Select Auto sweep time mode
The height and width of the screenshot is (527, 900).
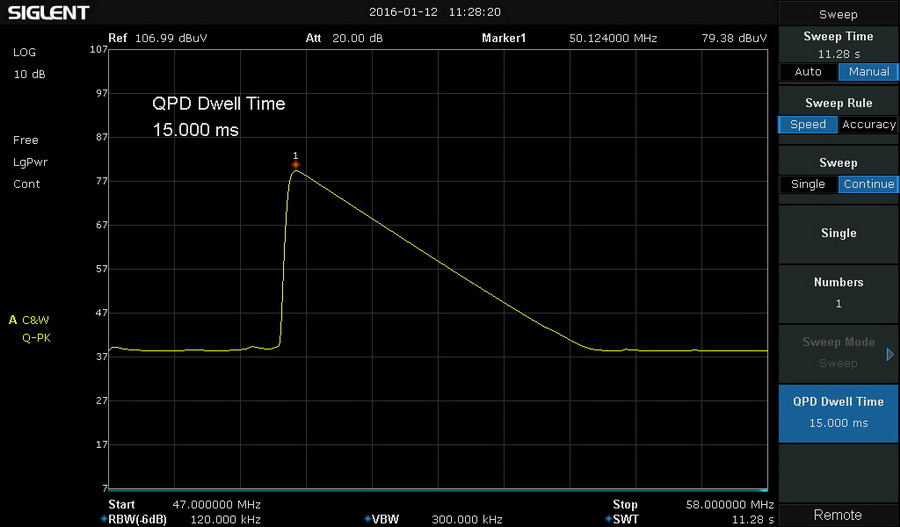point(808,72)
